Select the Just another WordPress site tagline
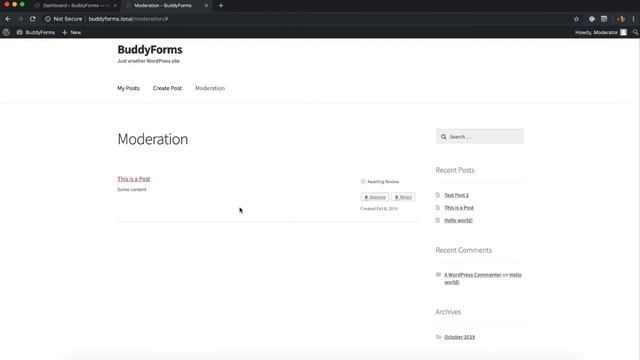 tap(148, 61)
